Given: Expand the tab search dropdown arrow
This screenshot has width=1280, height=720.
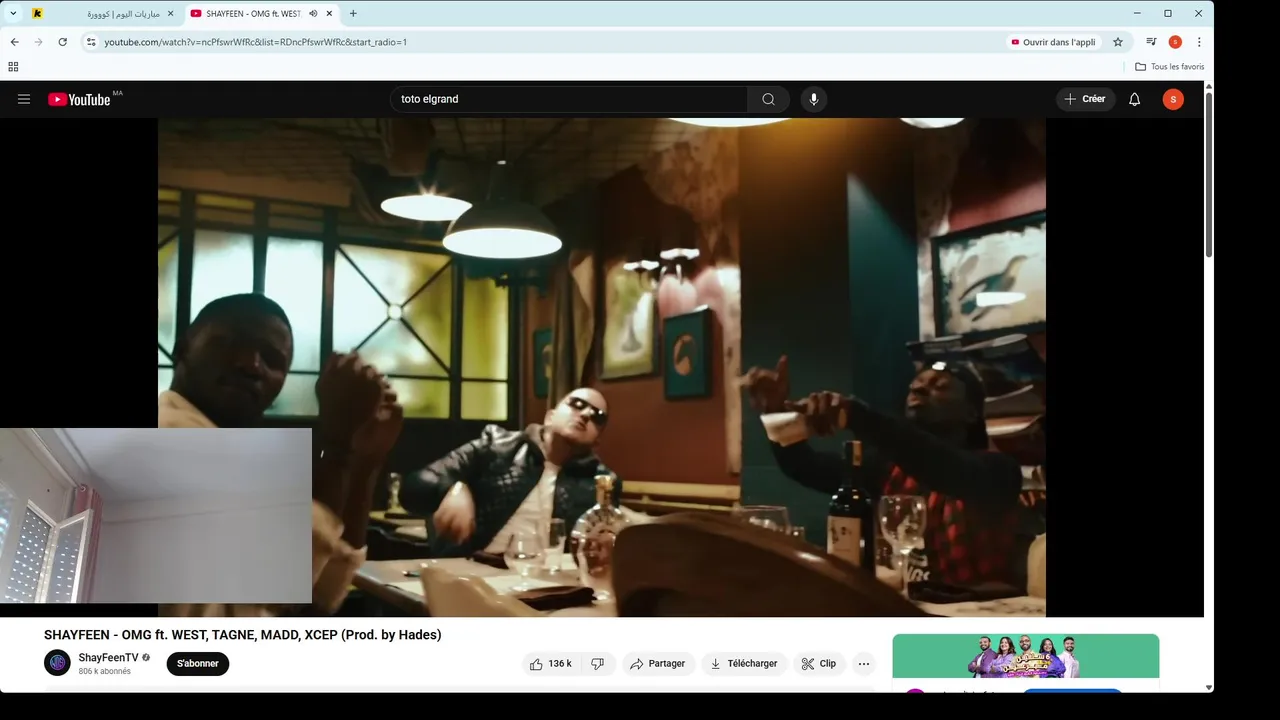Looking at the screenshot, I should 13,13.
